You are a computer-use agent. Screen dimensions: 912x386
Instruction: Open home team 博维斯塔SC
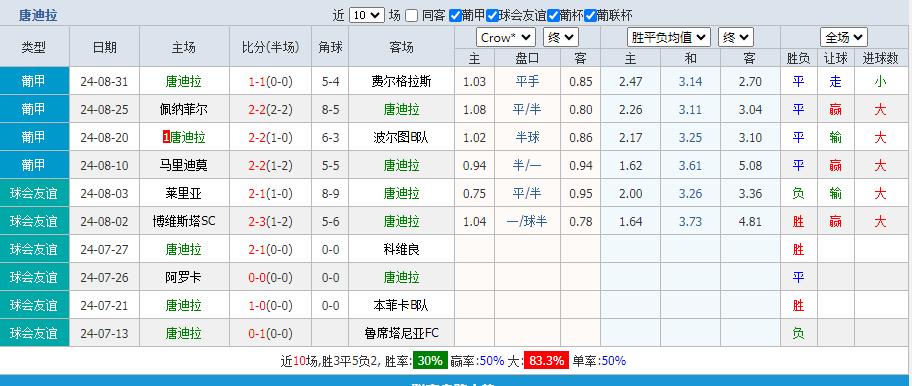183,221
